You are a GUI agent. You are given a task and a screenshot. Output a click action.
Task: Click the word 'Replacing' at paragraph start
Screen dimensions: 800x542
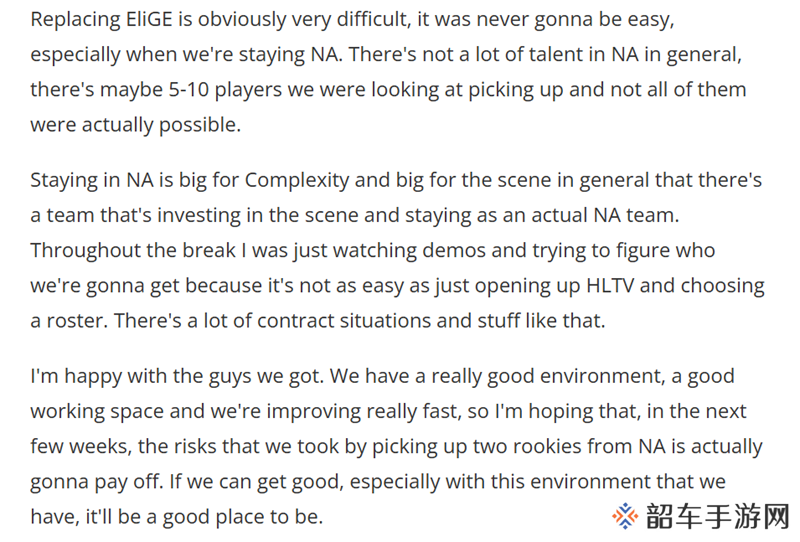click(x=76, y=20)
